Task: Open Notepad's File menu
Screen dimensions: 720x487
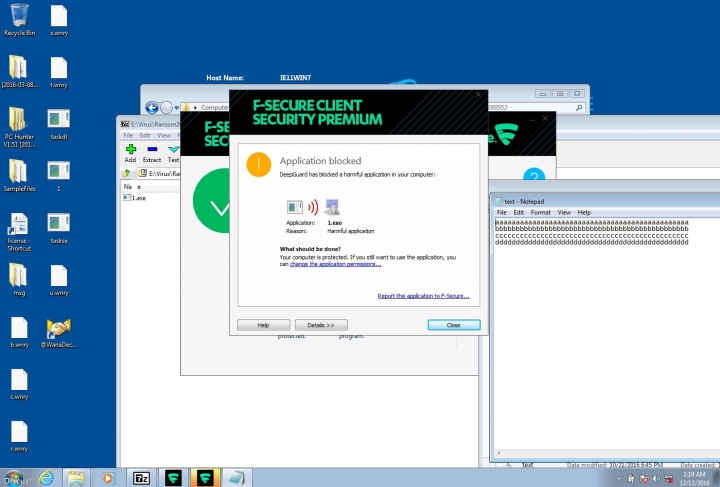Action: coord(502,213)
